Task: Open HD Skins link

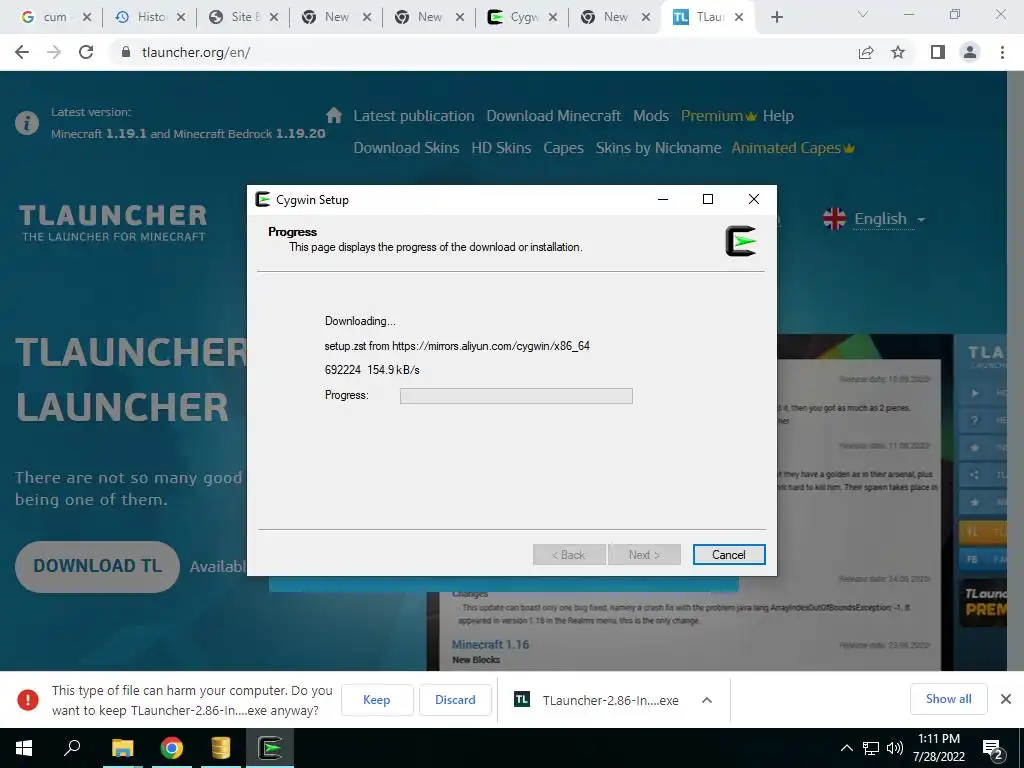Action: [x=501, y=148]
